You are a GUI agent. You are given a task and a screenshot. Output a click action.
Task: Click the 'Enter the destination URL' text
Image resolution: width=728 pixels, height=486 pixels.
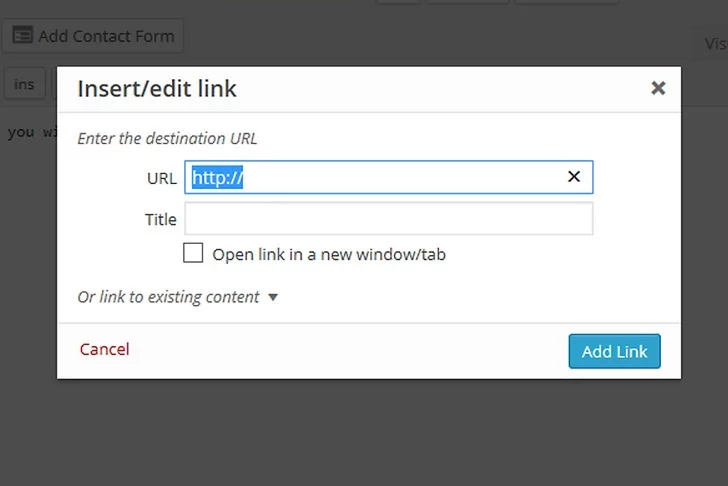click(x=167, y=139)
